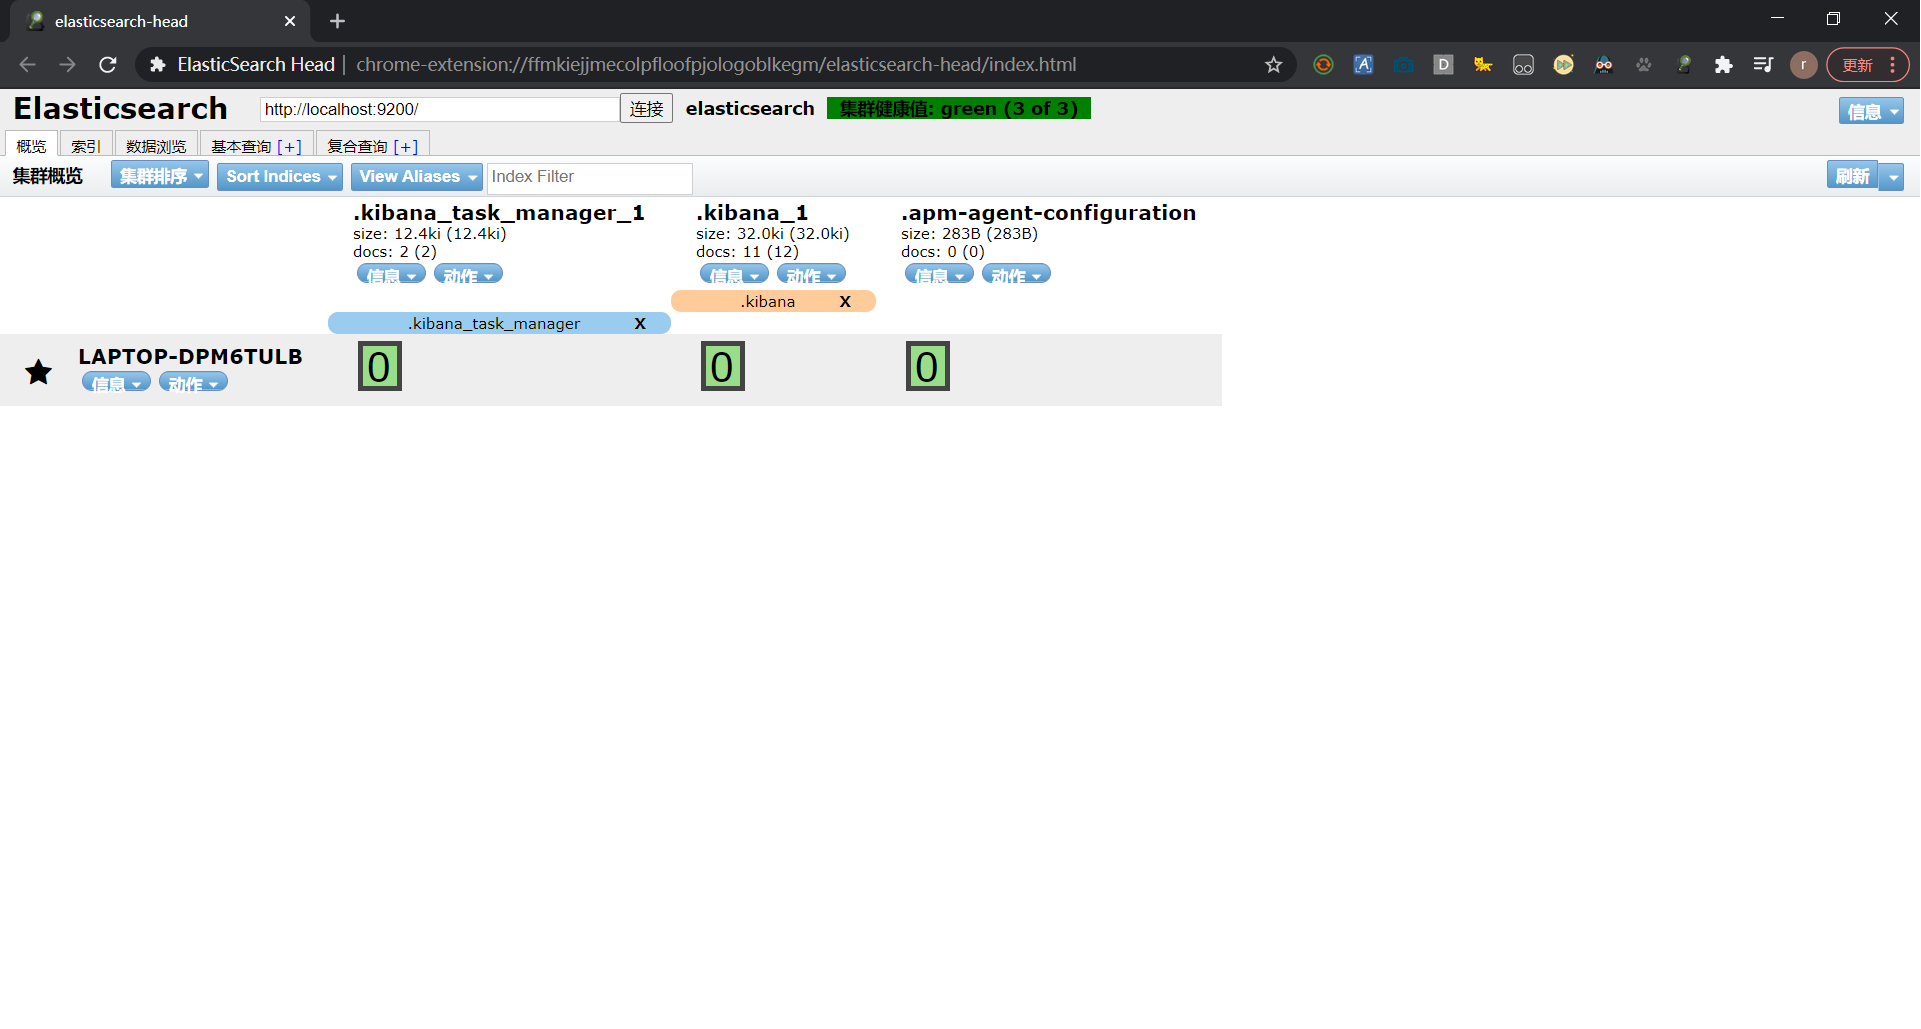Click the cluster URL input field

[x=439, y=109]
